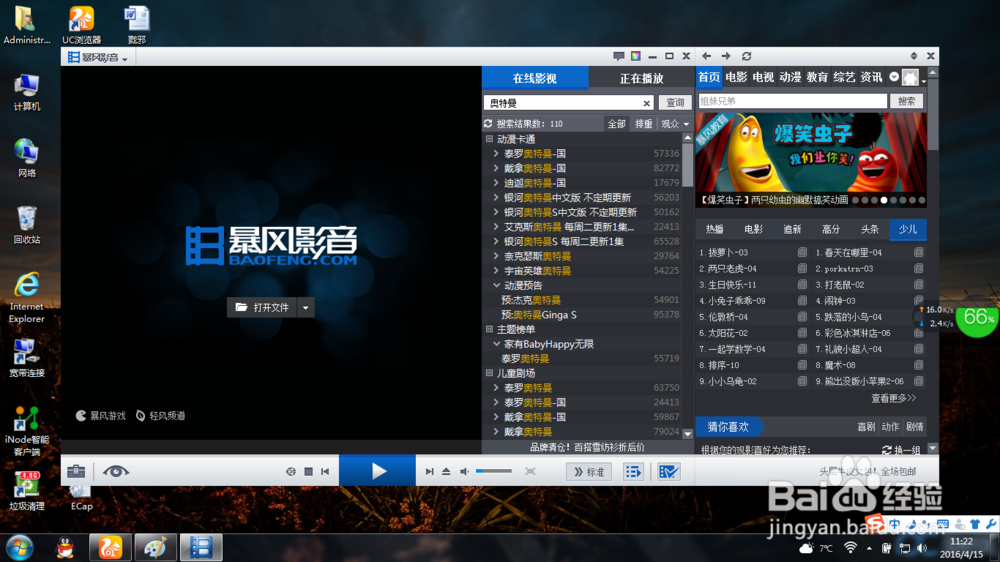Click the eject open-file icon

click(446, 471)
